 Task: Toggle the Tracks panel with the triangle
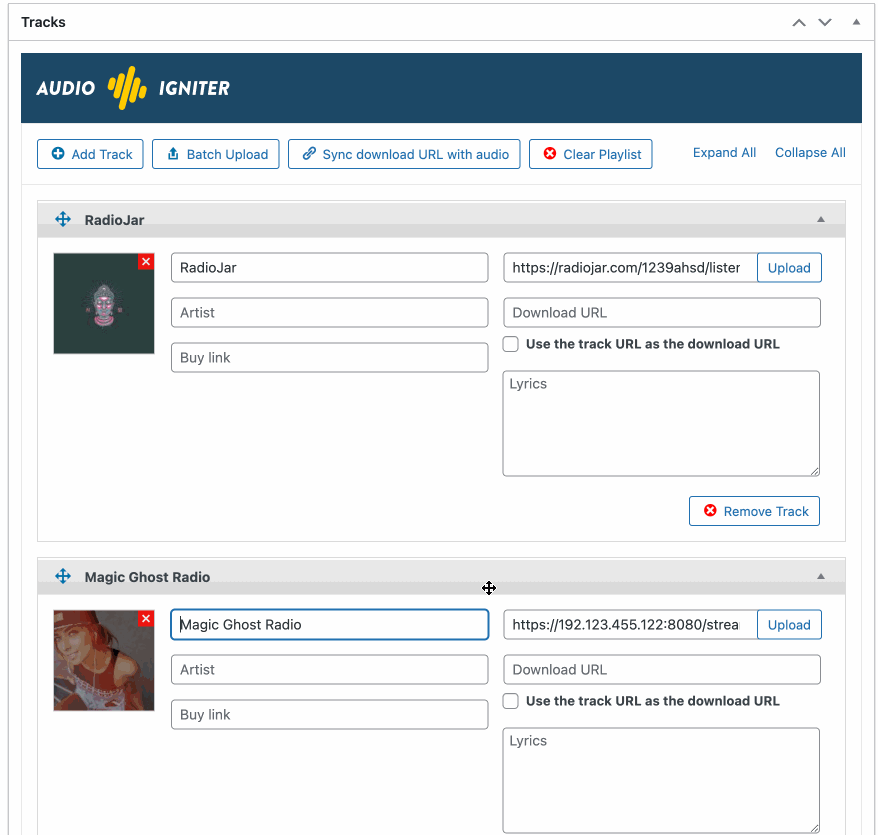click(856, 22)
